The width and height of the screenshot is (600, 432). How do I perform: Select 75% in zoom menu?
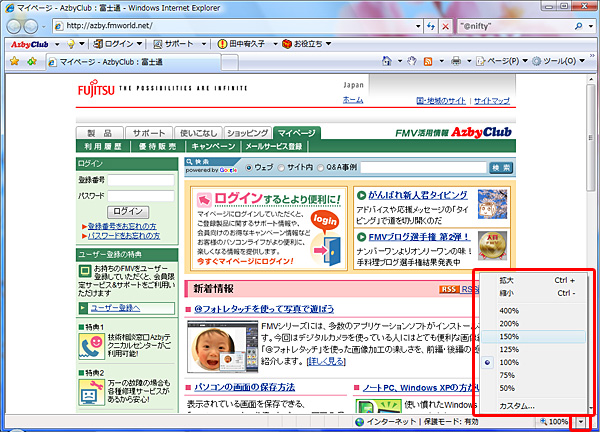pos(534,375)
